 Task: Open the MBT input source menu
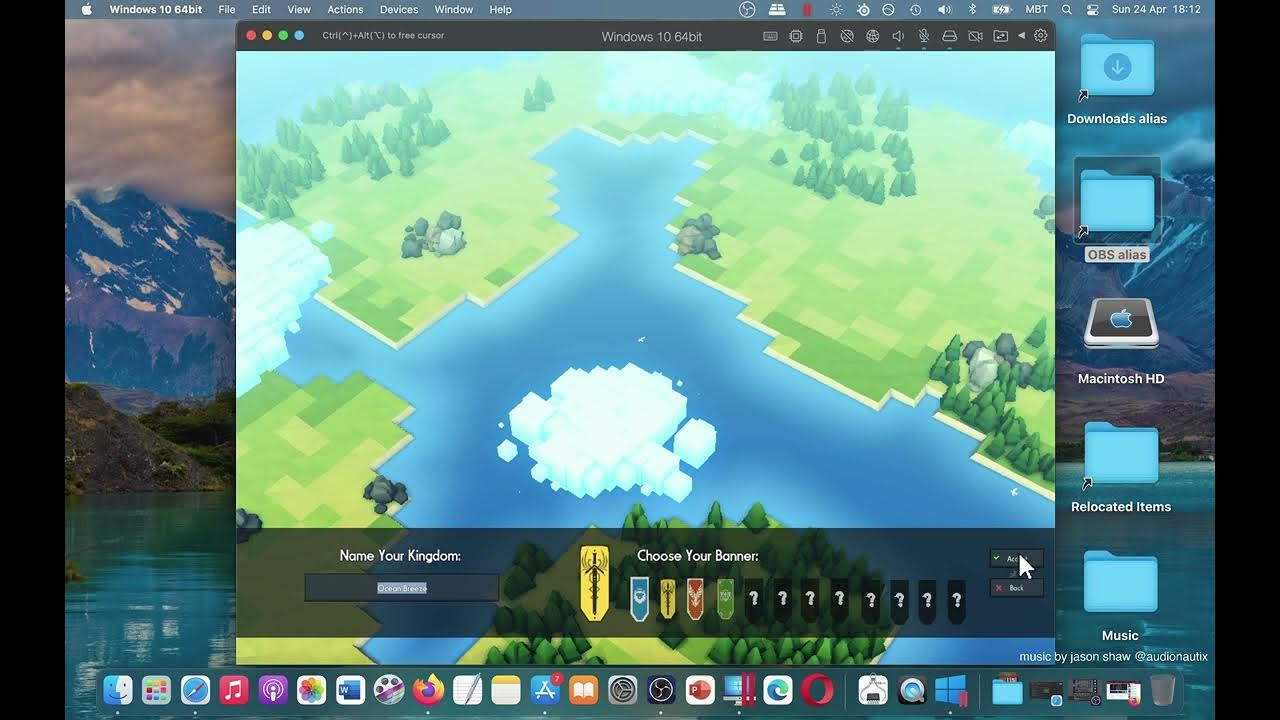coord(1037,9)
